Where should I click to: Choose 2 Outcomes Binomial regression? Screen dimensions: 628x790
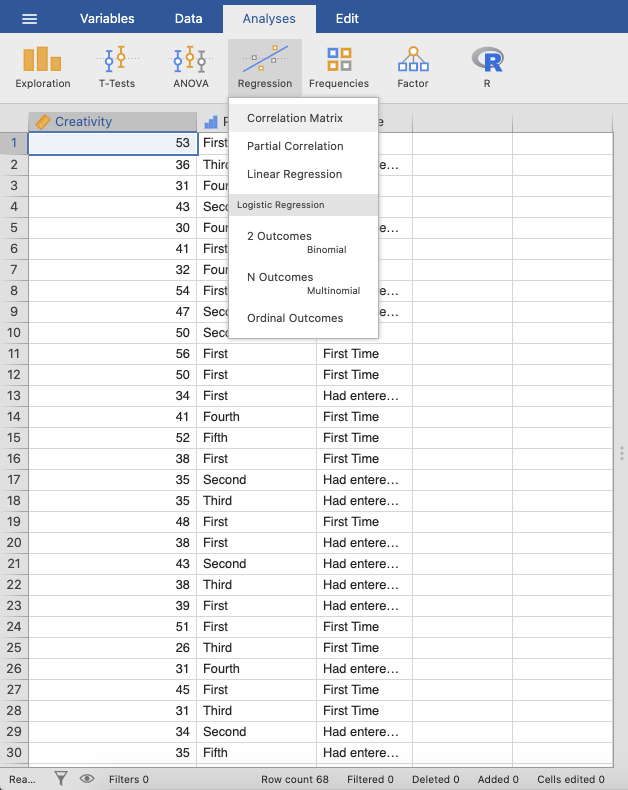[x=303, y=242]
